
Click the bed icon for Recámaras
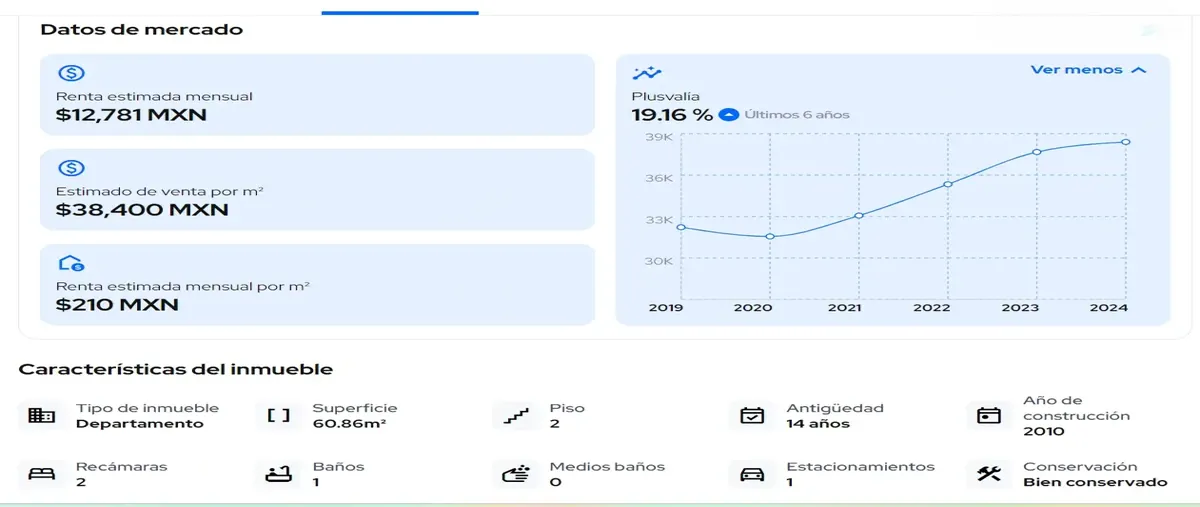41,474
